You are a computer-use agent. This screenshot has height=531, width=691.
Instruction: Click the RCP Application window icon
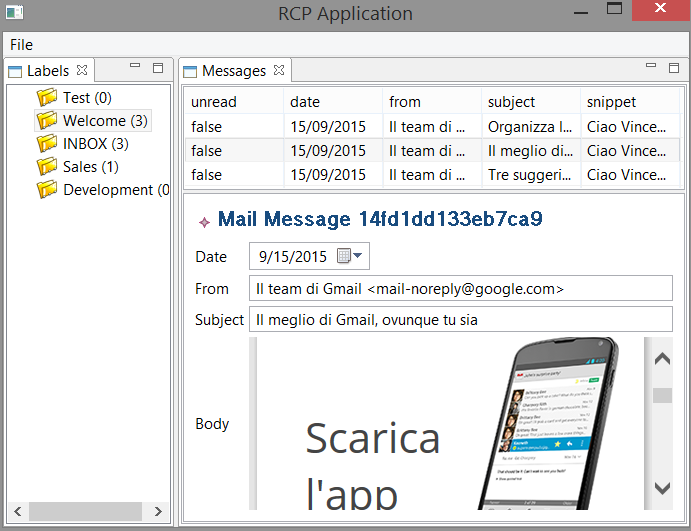(14, 12)
